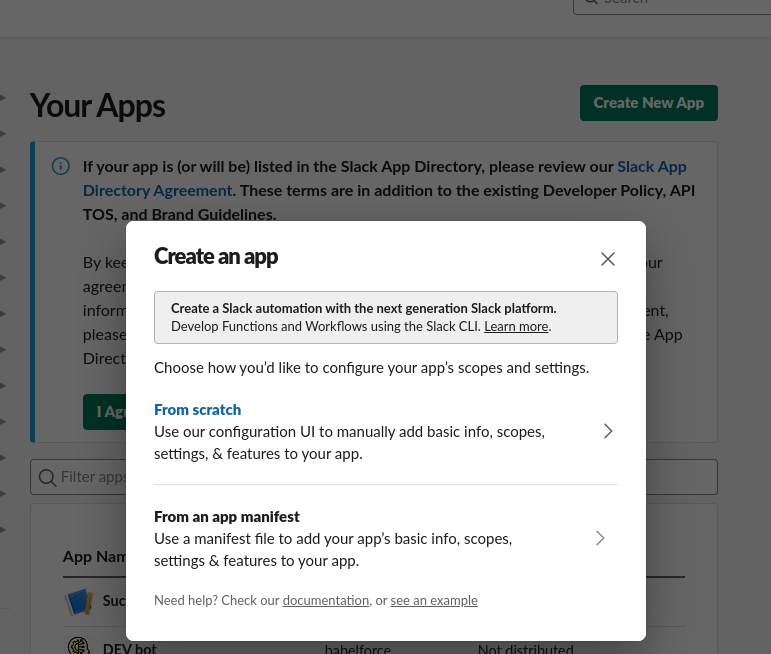Open the Learn more link
Screen dimensions: 771x654
(516, 327)
